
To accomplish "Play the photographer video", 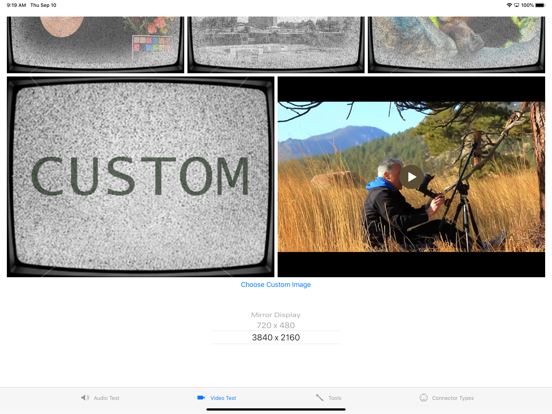I will coord(411,177).
